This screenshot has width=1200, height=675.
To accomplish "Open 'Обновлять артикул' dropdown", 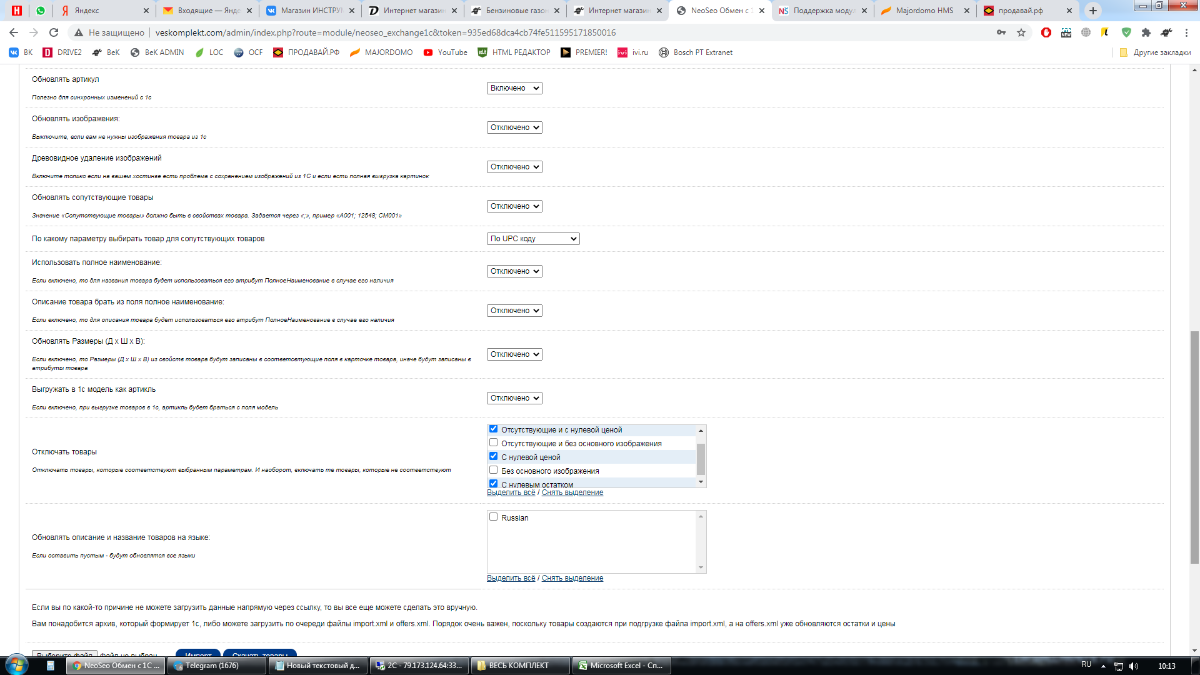I will point(514,88).
